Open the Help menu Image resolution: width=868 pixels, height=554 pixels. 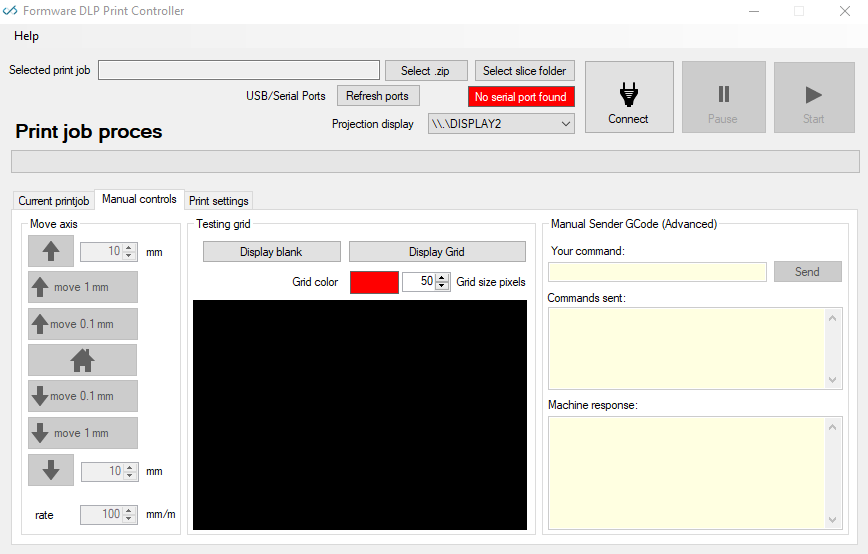pos(27,36)
